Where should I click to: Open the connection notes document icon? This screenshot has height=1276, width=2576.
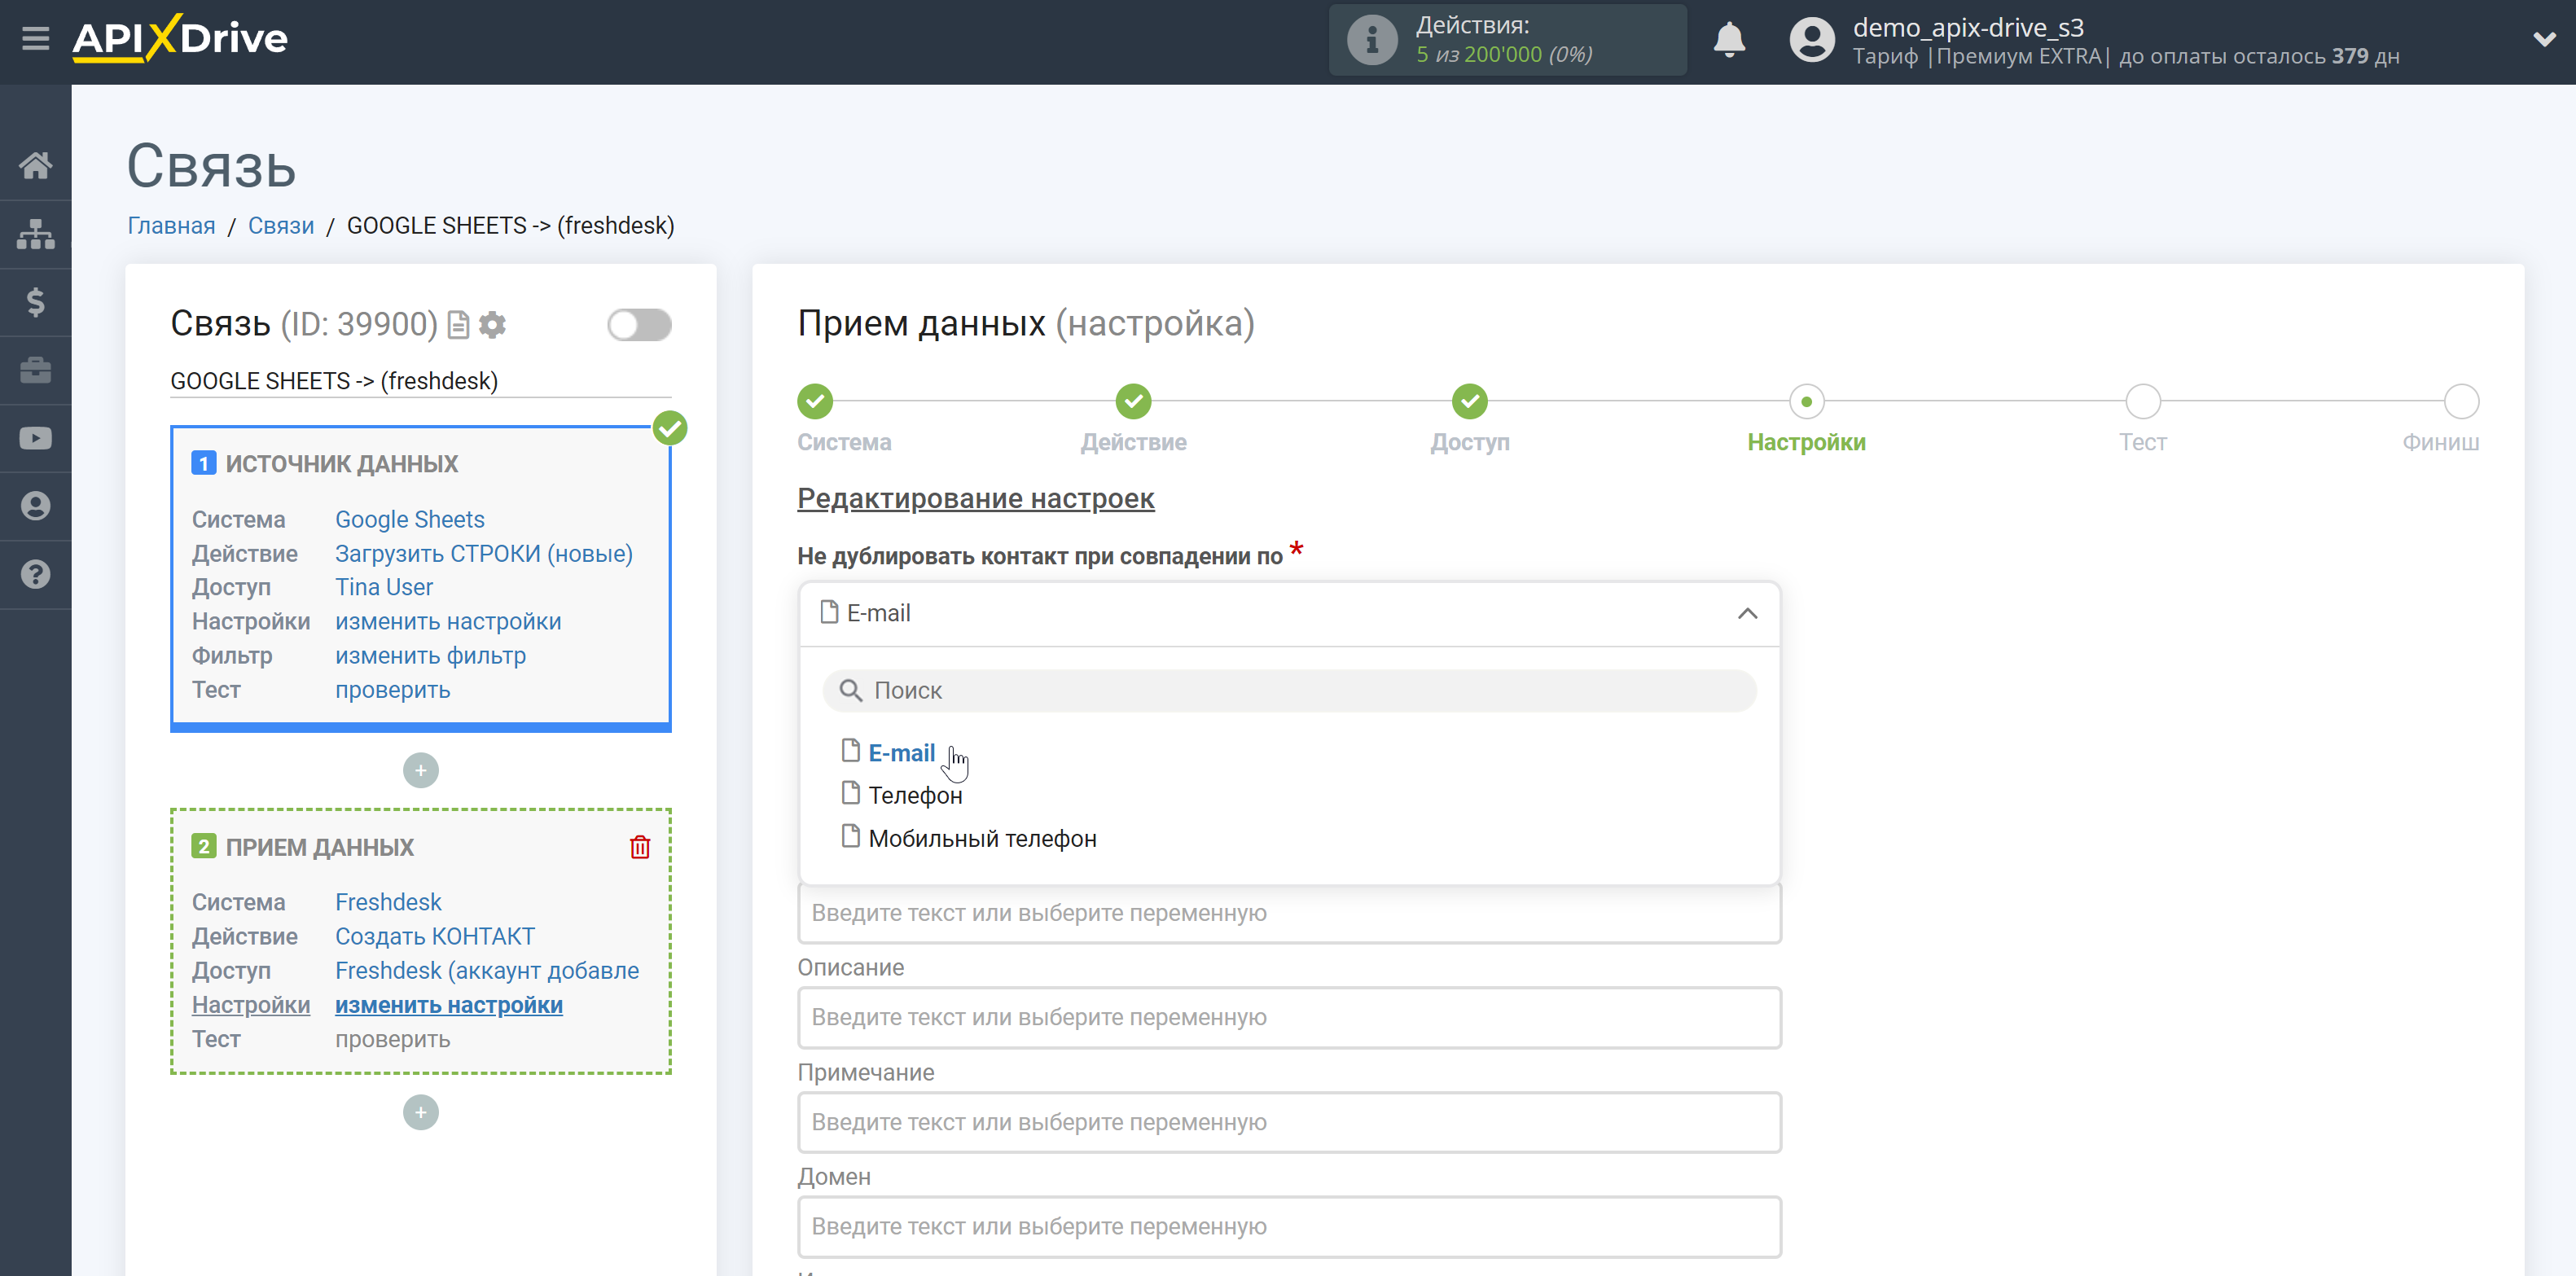(458, 325)
